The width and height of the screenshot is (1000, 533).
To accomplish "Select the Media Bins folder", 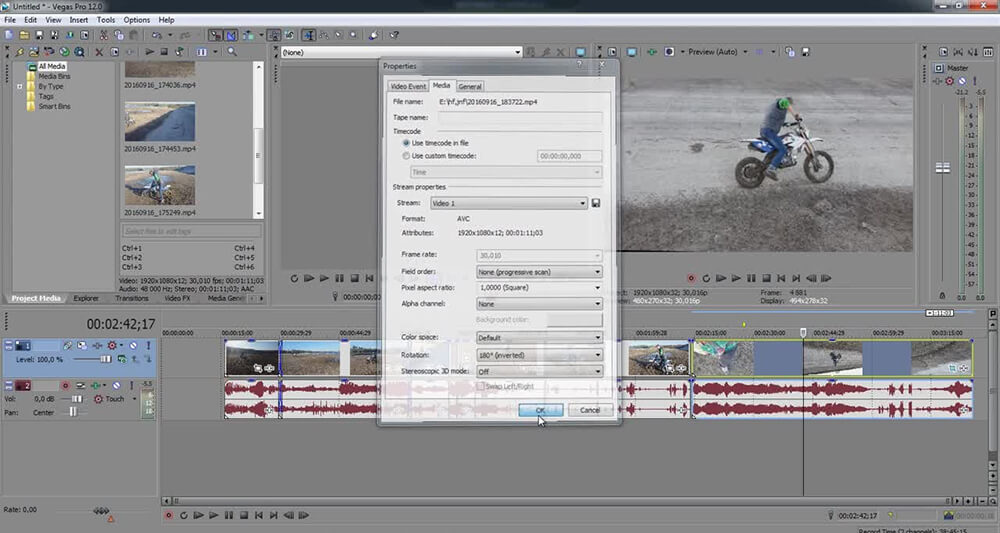I will pos(54,77).
